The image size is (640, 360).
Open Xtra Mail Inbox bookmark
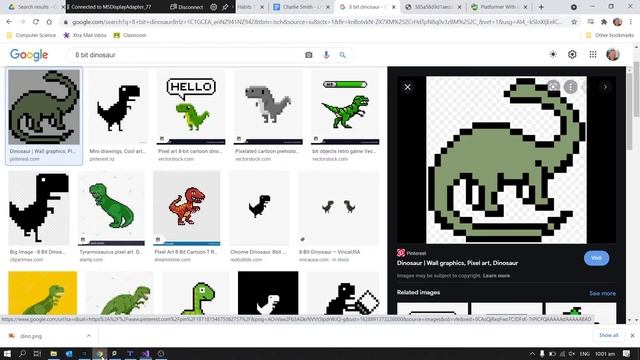coord(84,36)
